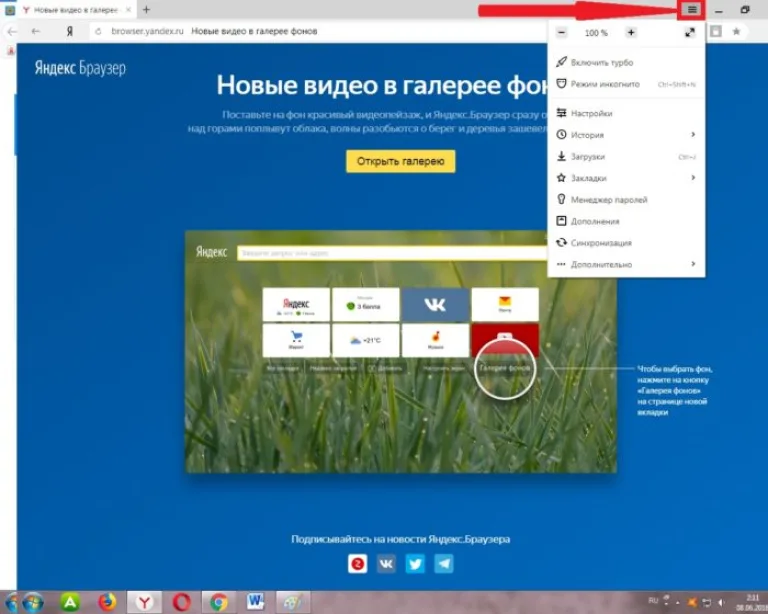Click the system tray clock
Screen dimensions: 768x614
(x=752, y=602)
